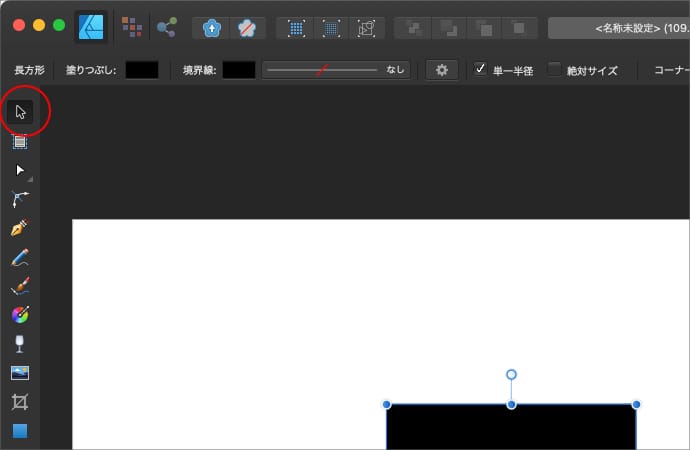Viewport: 690px width, 450px height.
Task: Select the Move tool arrow
Action: click(20, 112)
